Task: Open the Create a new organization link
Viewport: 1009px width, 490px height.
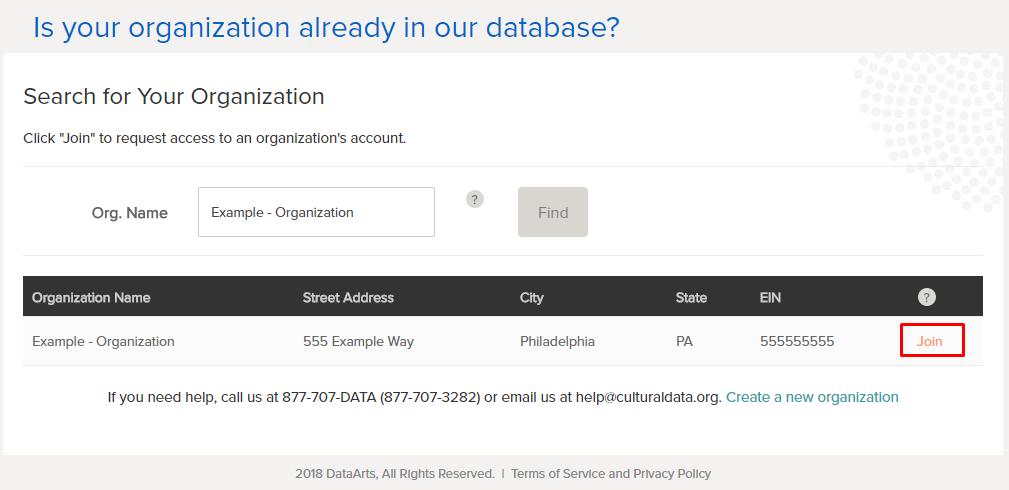Action: (x=812, y=397)
